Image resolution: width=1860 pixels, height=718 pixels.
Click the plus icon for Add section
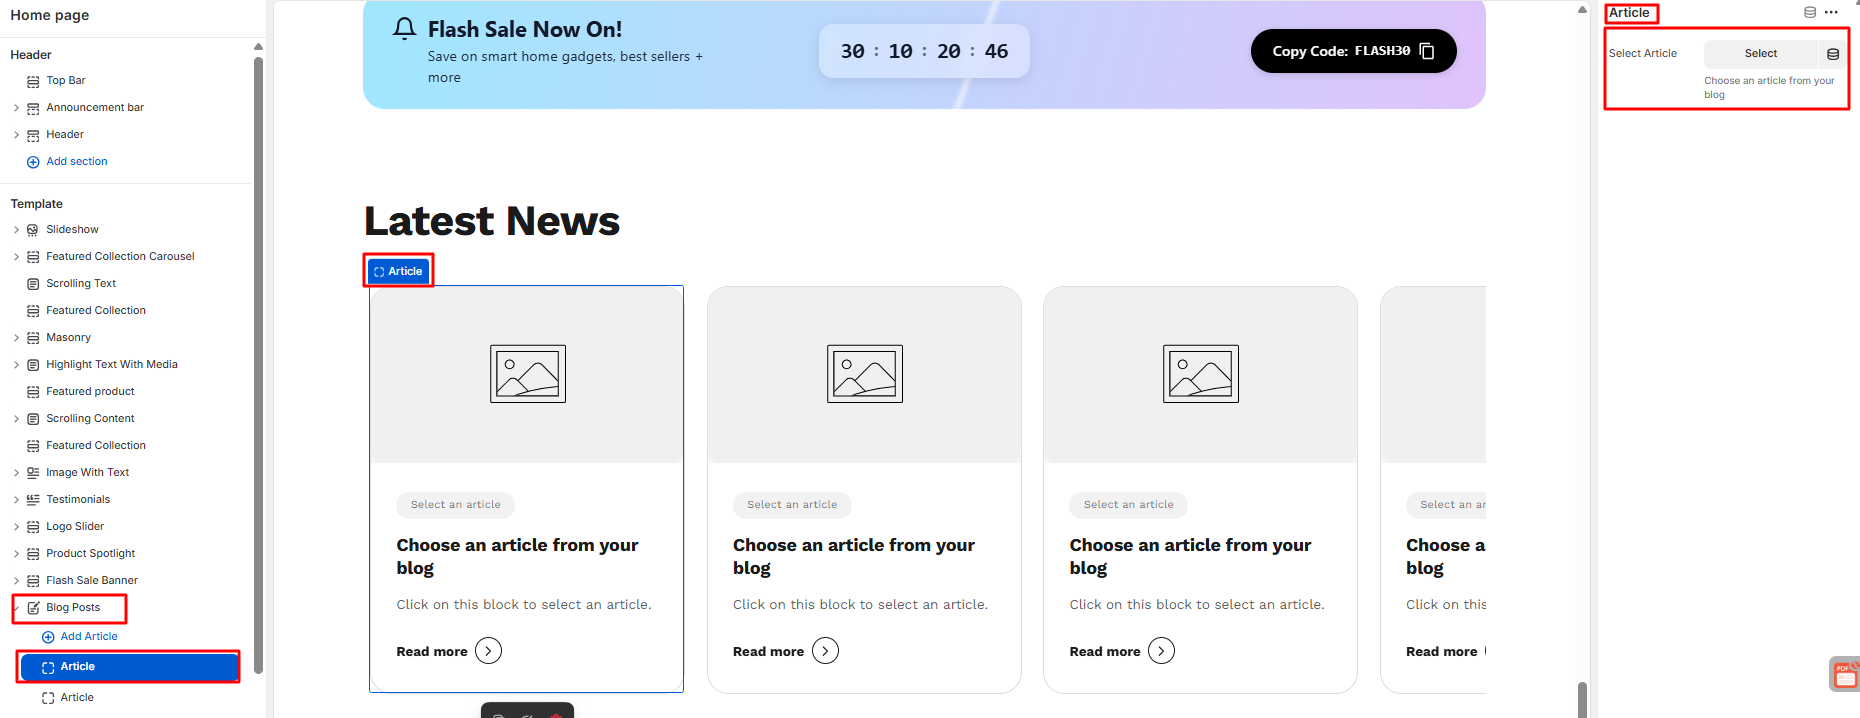click(33, 162)
